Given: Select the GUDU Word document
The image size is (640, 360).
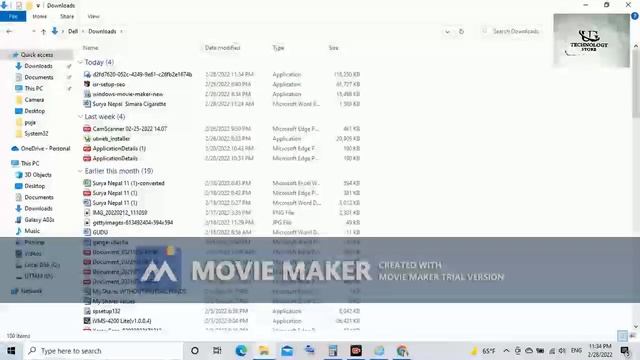Looking at the screenshot, I should click(100, 232).
